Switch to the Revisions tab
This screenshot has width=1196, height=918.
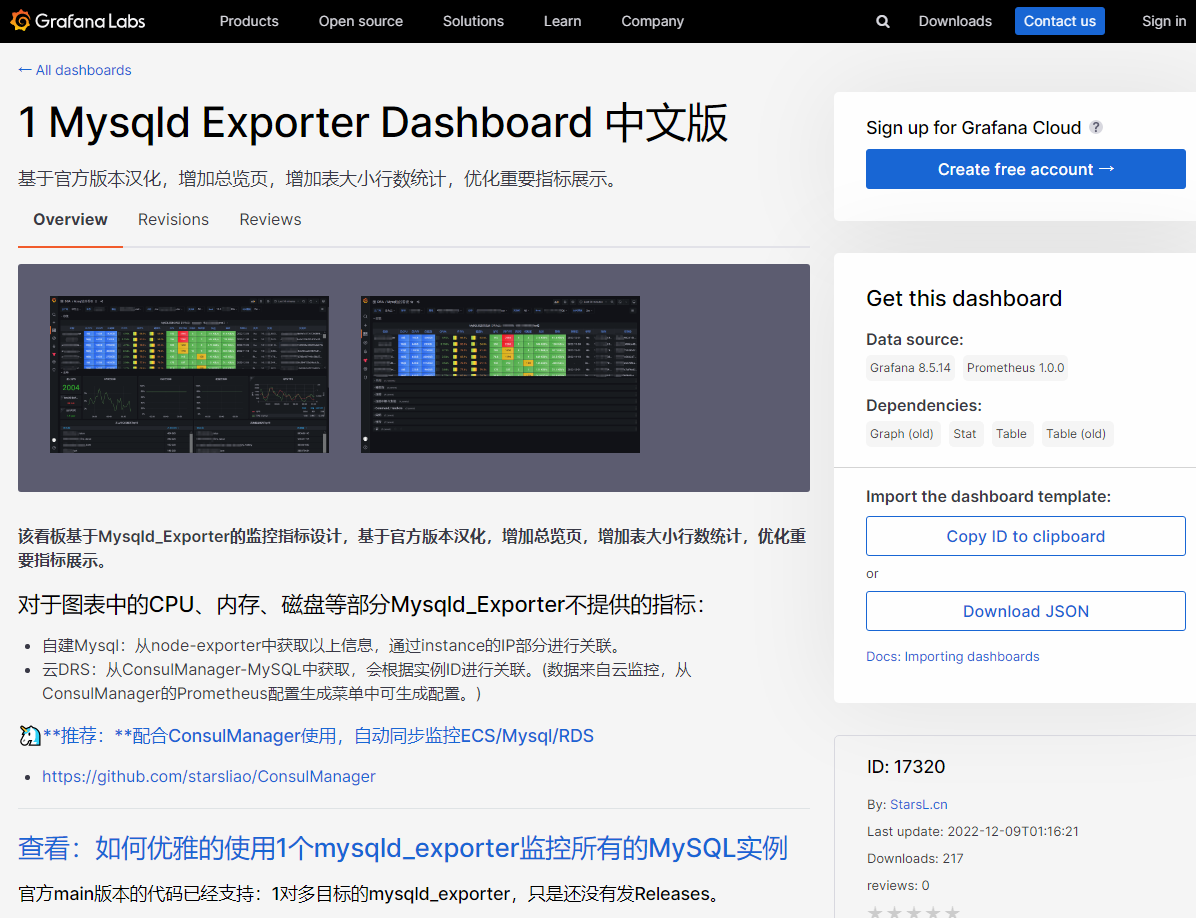[x=173, y=220]
